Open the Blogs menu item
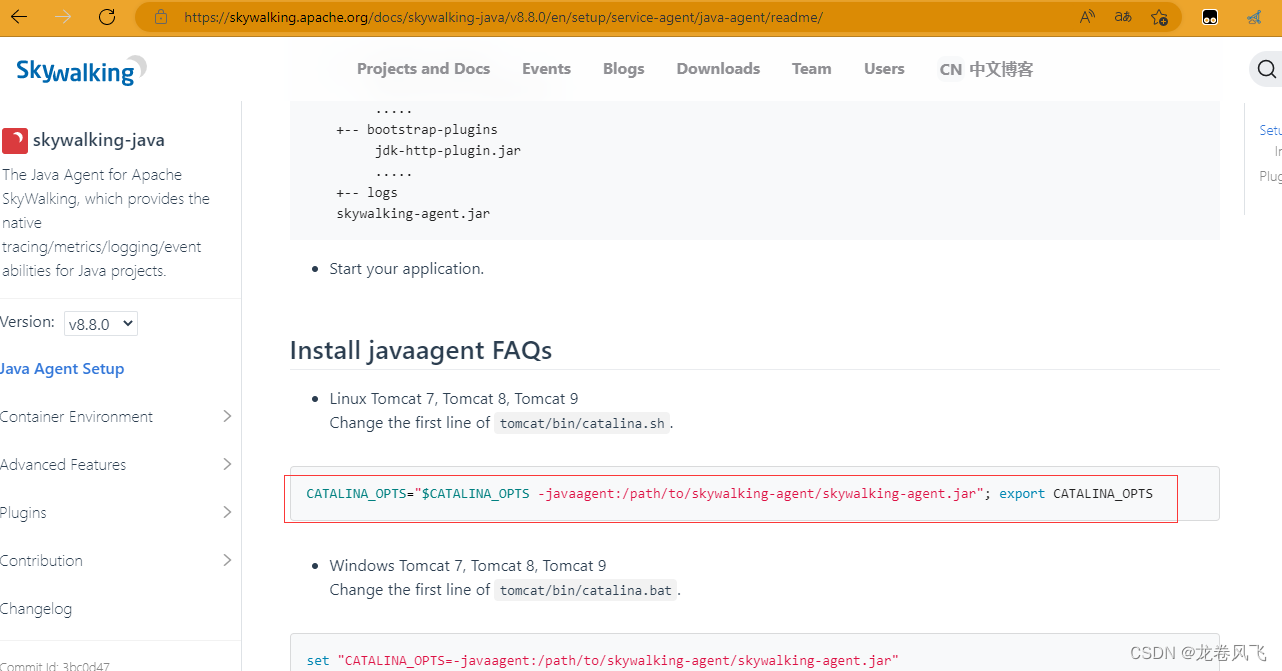Viewport: 1282px width, 671px height. coord(623,69)
